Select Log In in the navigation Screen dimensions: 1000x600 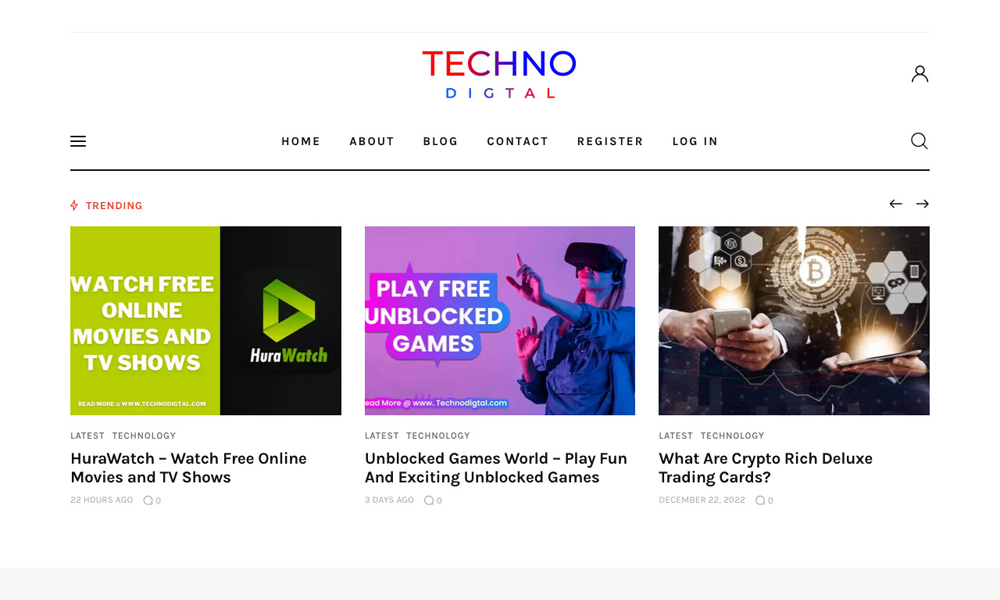695,142
